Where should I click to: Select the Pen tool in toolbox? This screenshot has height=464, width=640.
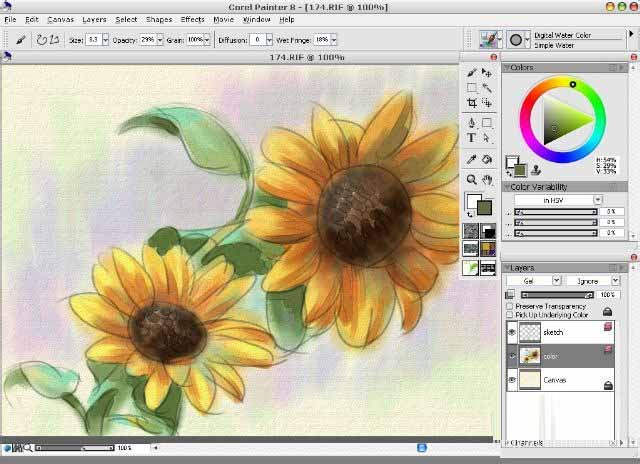472,123
